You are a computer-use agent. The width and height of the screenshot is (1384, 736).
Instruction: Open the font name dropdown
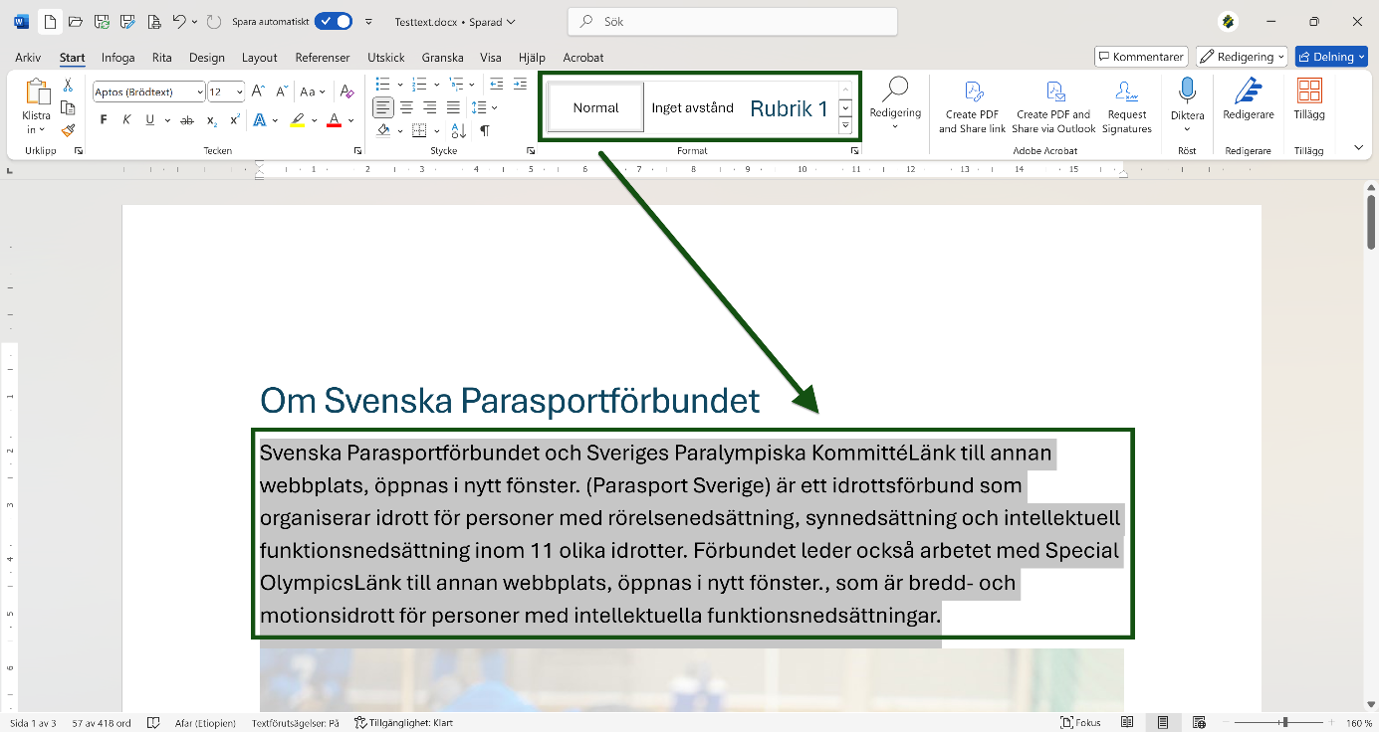click(200, 92)
